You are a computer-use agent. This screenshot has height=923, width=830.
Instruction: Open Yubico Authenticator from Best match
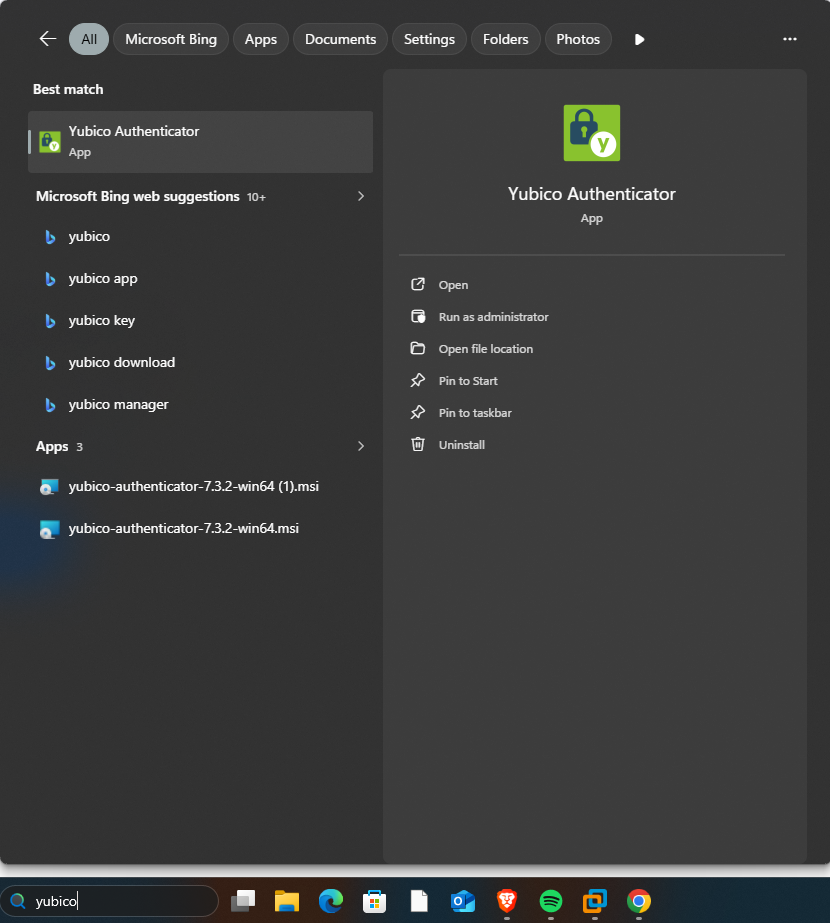pos(200,141)
